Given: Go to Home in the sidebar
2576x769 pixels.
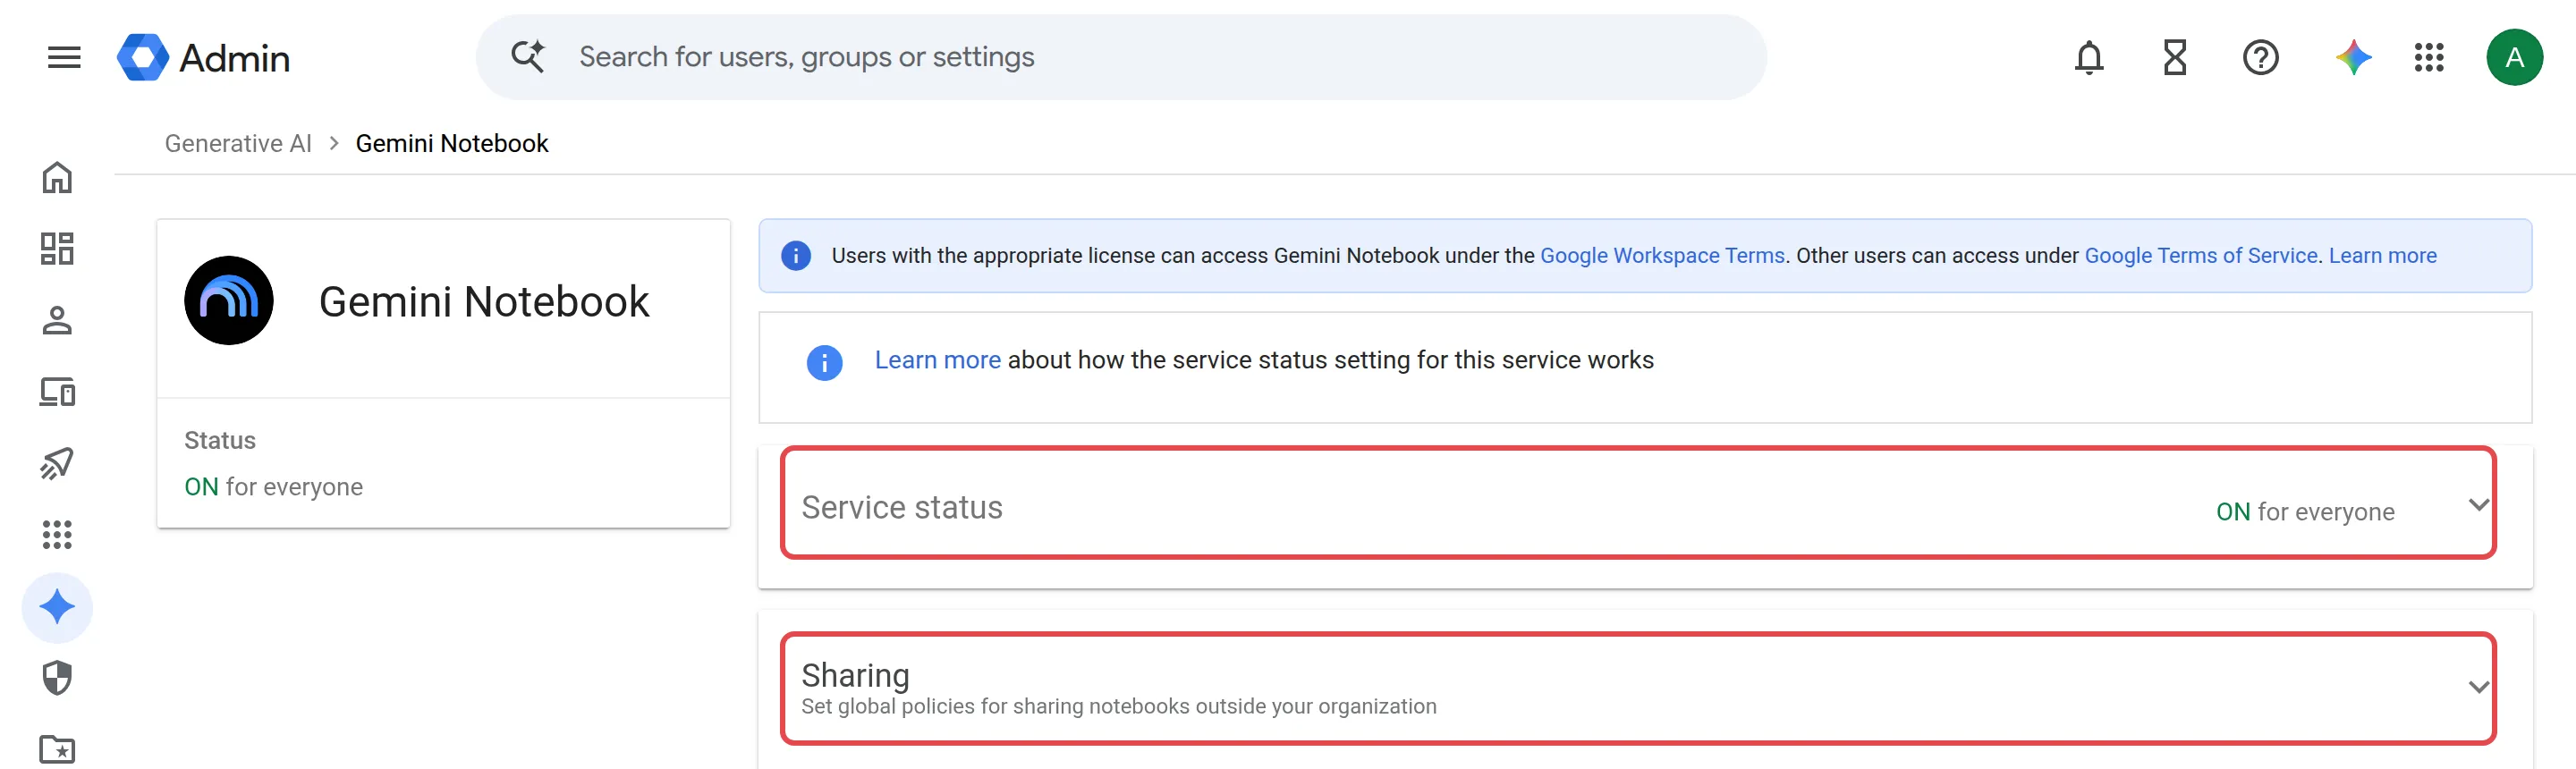Looking at the screenshot, I should point(57,177).
